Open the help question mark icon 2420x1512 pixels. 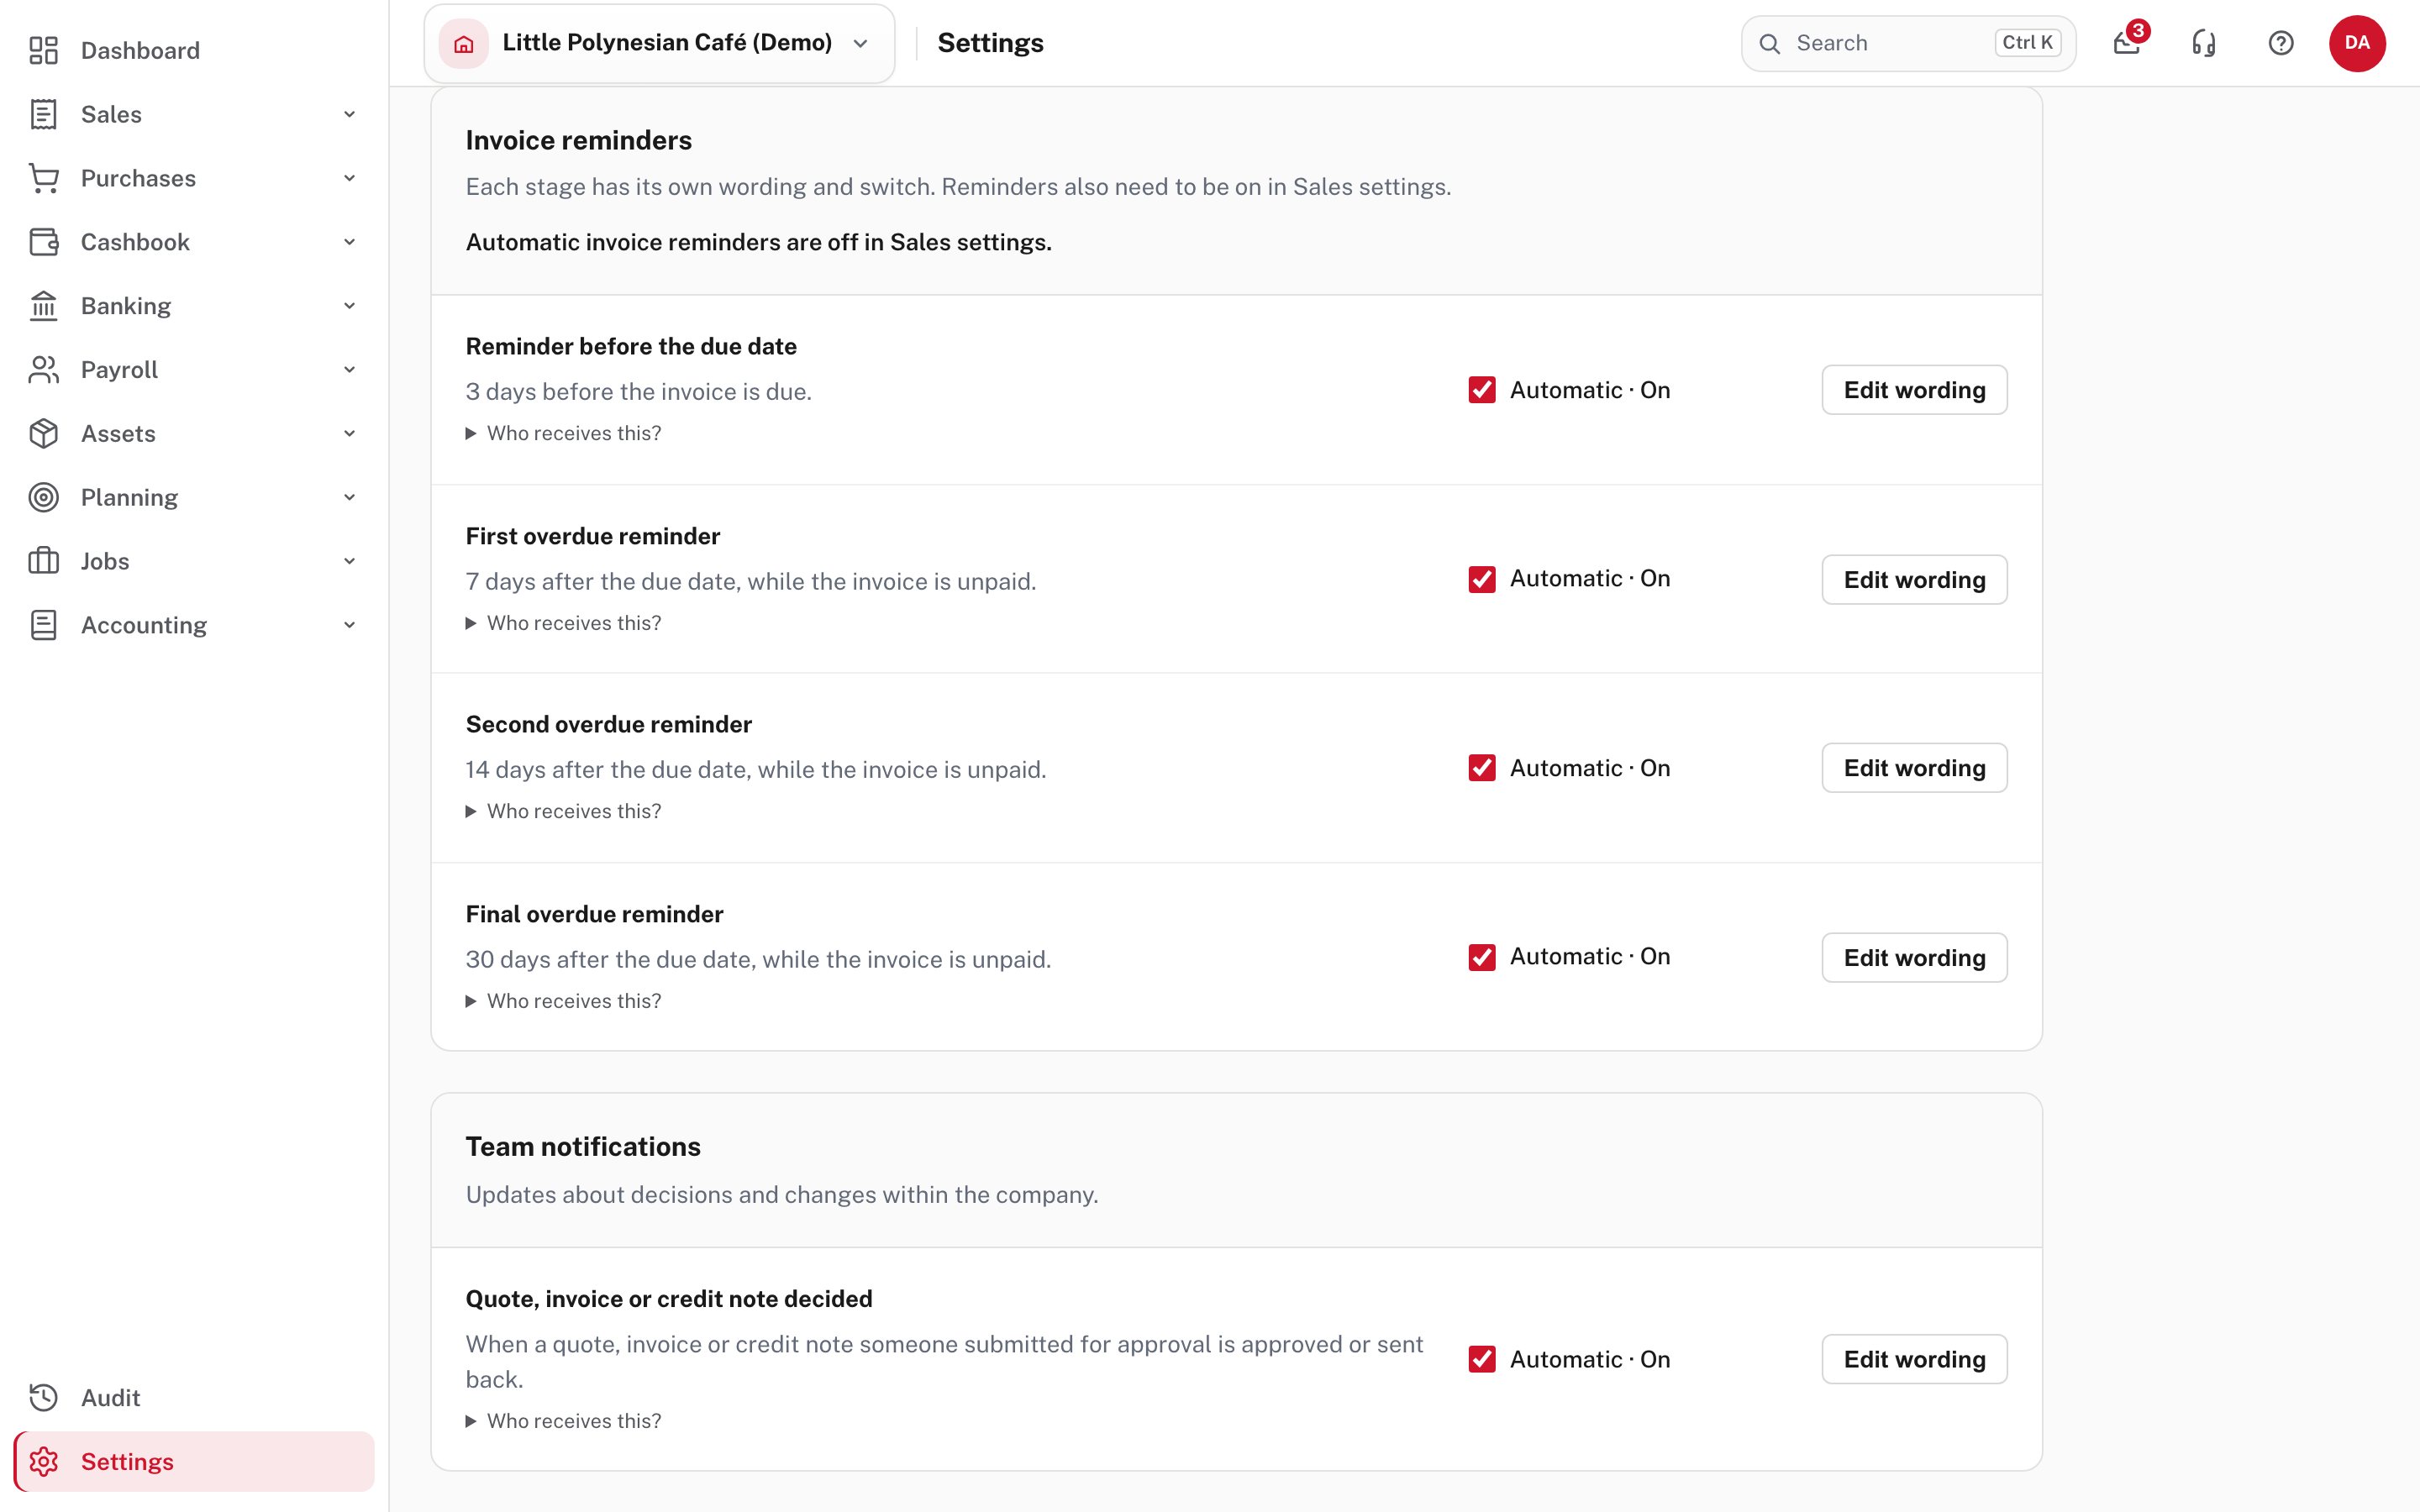click(x=2281, y=43)
